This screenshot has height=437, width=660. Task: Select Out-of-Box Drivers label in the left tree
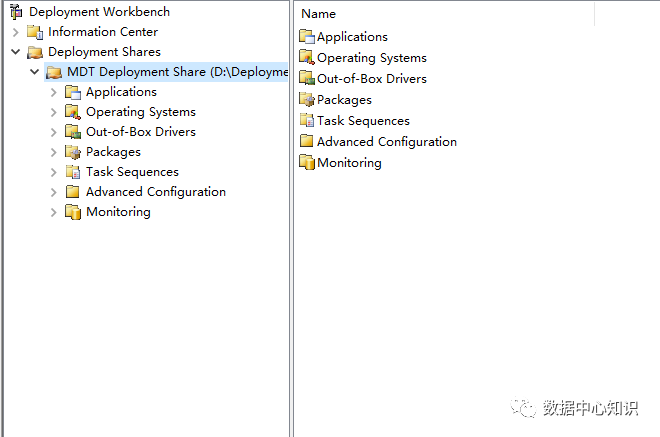pyautogui.click(x=141, y=132)
